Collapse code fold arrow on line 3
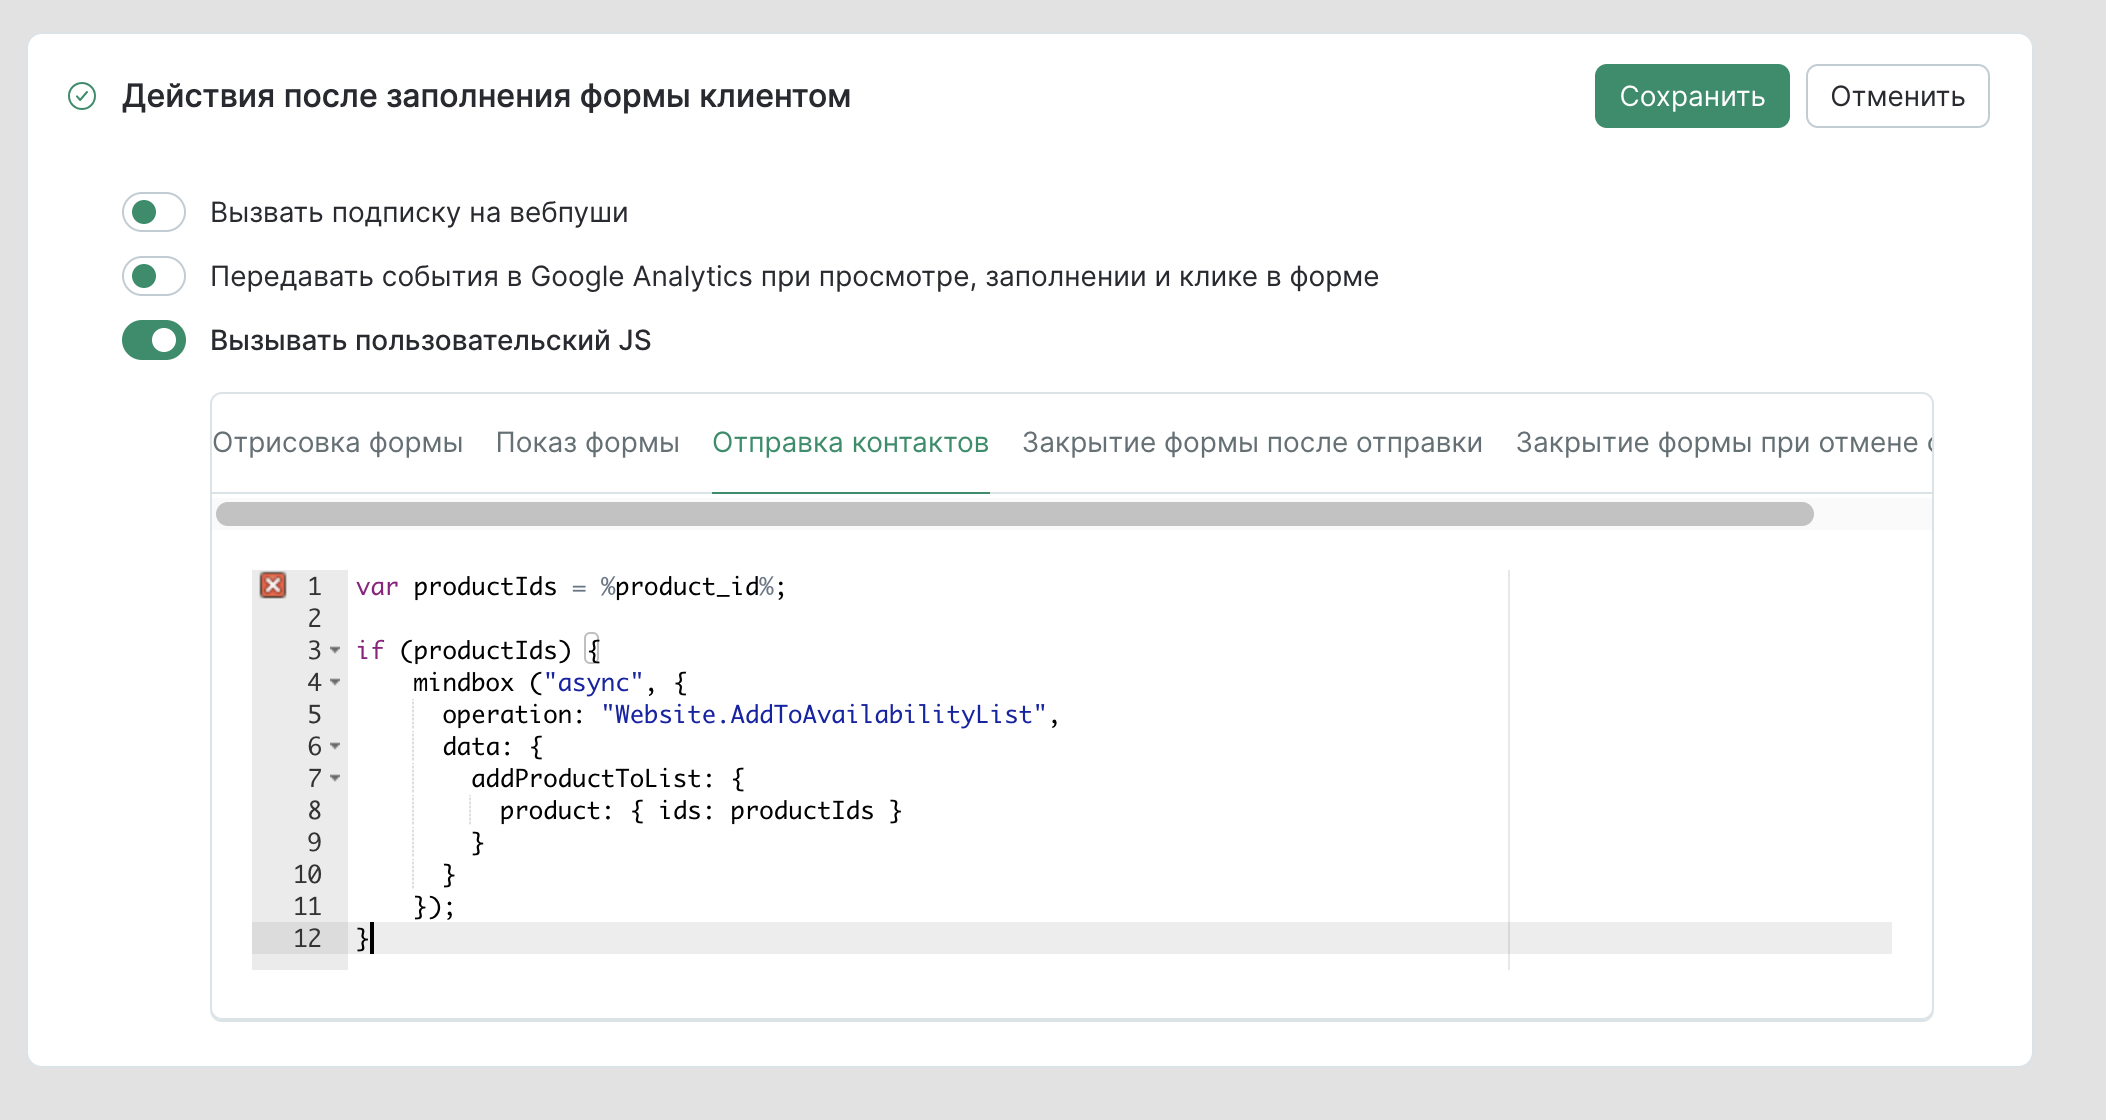The width and height of the screenshot is (2106, 1120). 335,650
